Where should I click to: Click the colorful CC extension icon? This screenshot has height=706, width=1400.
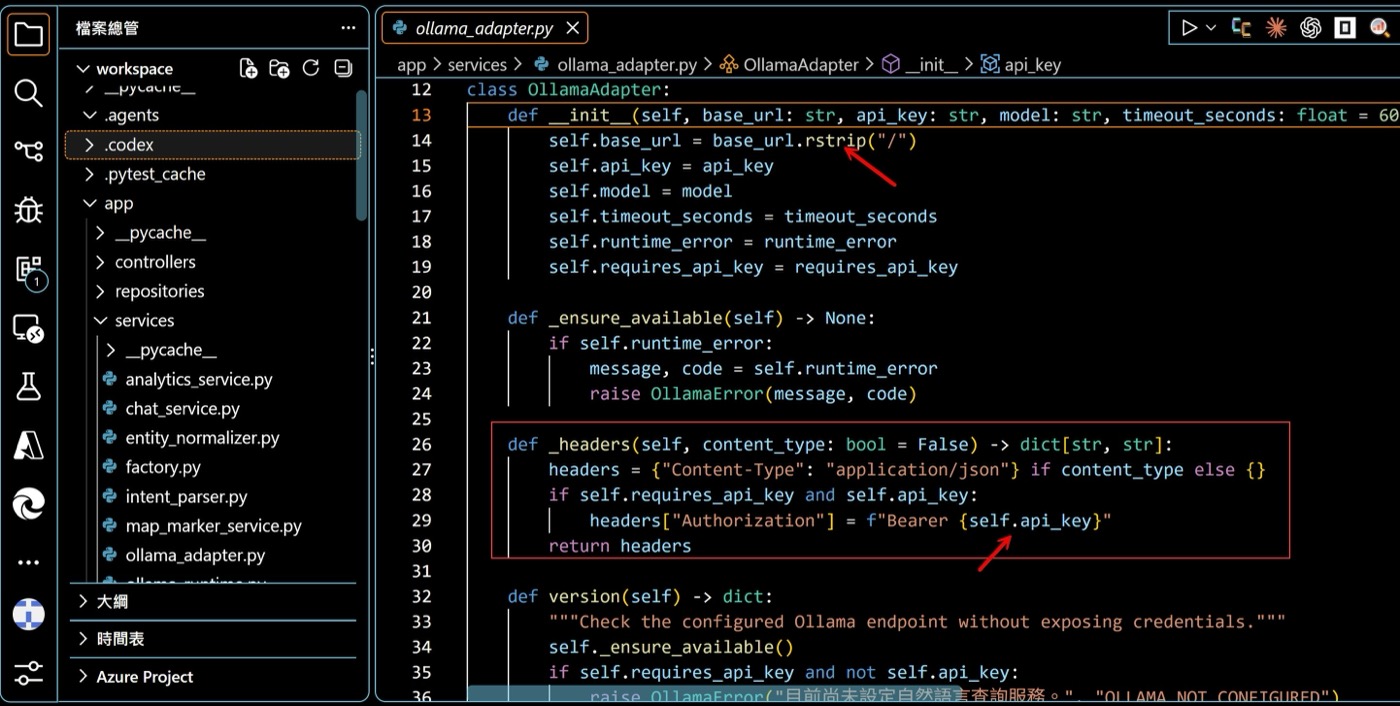coord(1243,28)
